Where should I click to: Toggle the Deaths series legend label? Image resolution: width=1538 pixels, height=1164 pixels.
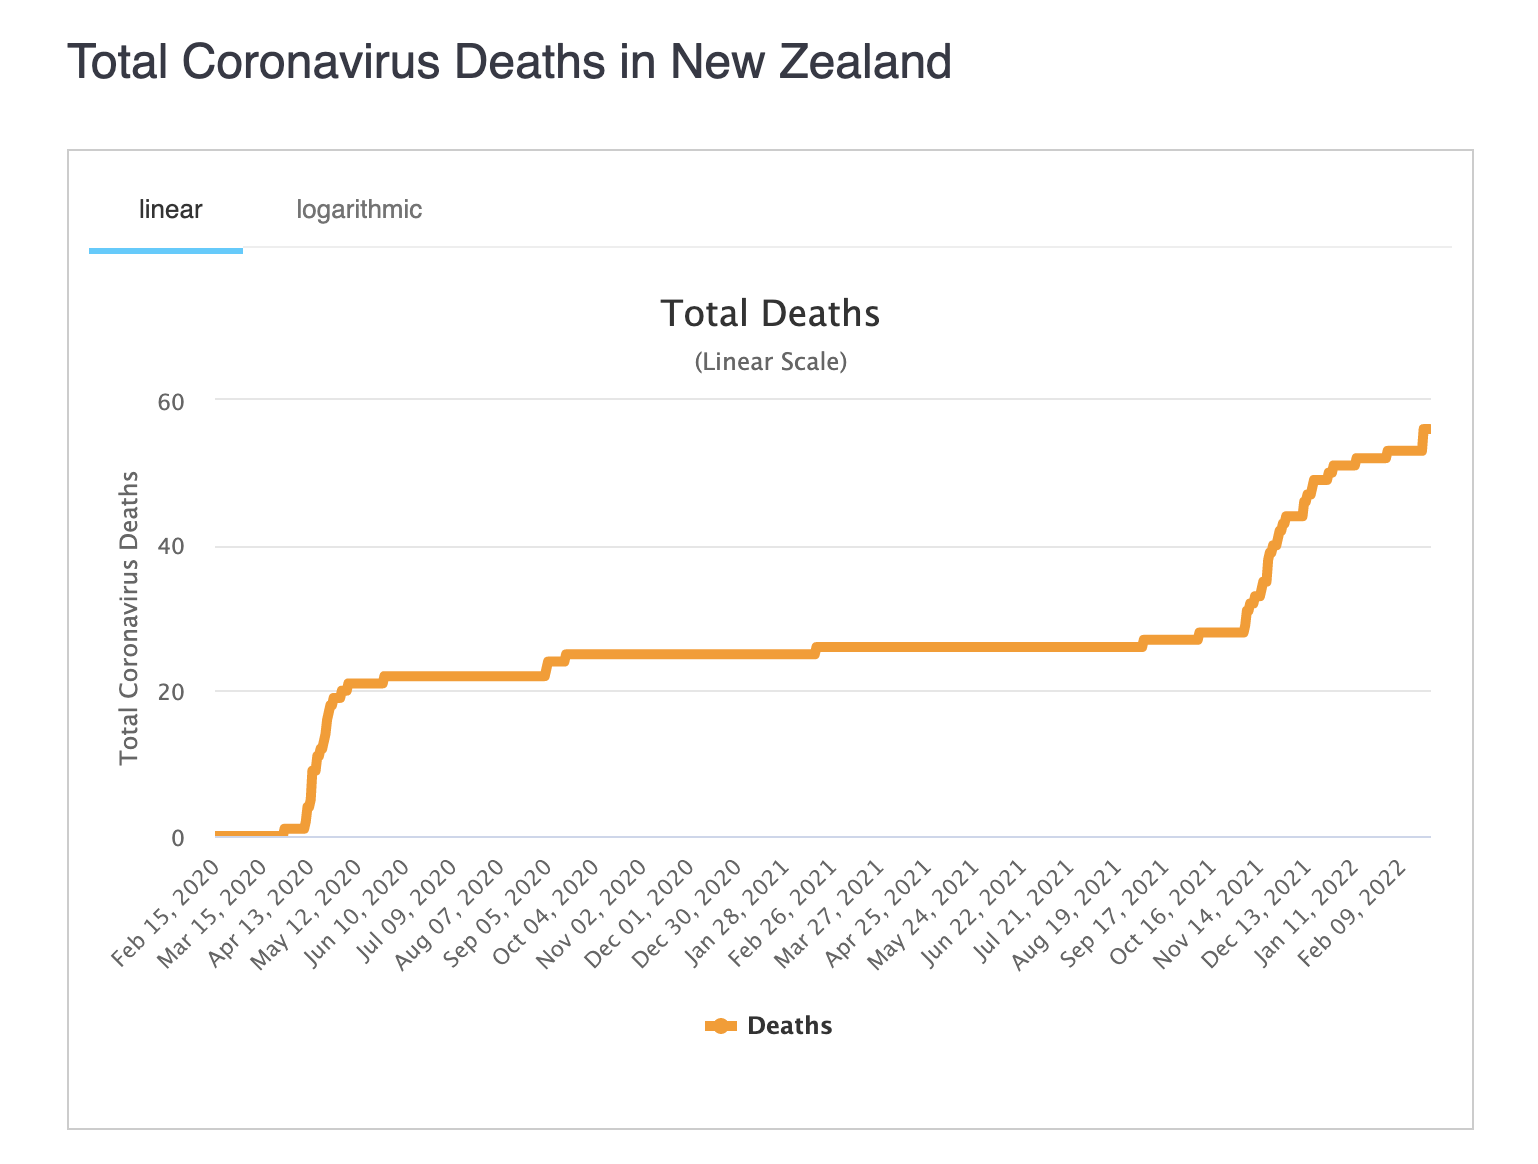(x=789, y=1026)
